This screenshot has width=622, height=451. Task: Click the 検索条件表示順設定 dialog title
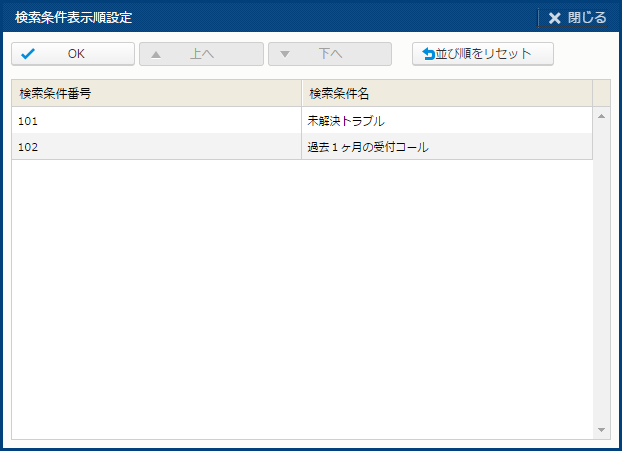tap(73, 18)
